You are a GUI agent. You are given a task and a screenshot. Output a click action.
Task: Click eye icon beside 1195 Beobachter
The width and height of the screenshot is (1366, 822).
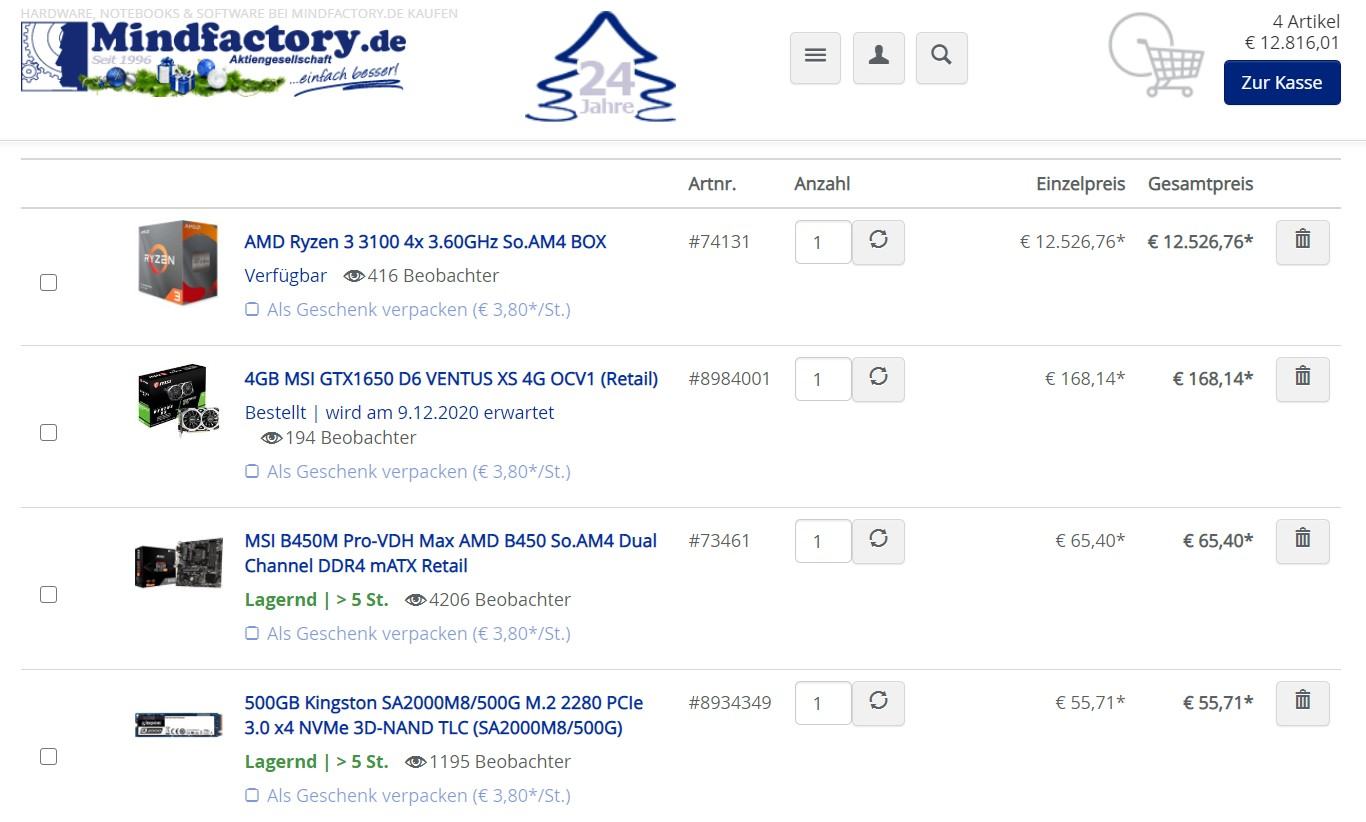[x=415, y=762]
